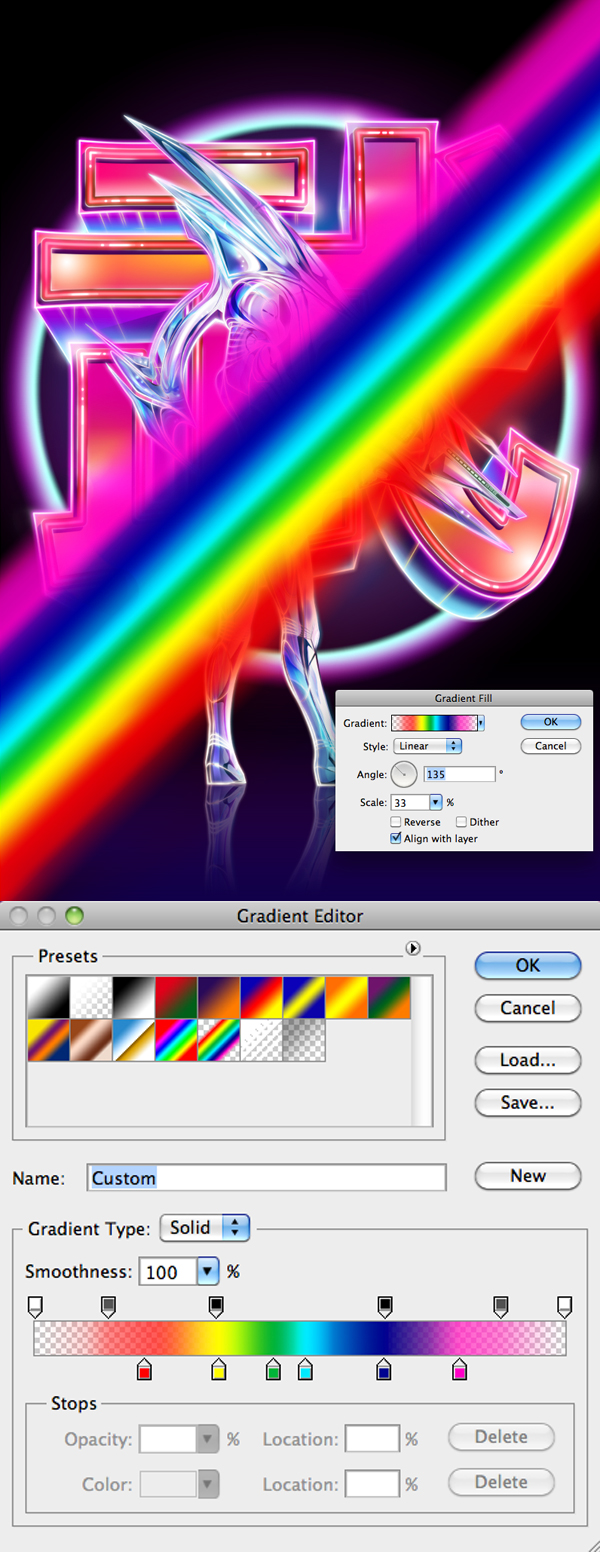Choose the gray neutral density preset
Image resolution: width=600 pixels, height=1552 pixels.
(304, 1041)
